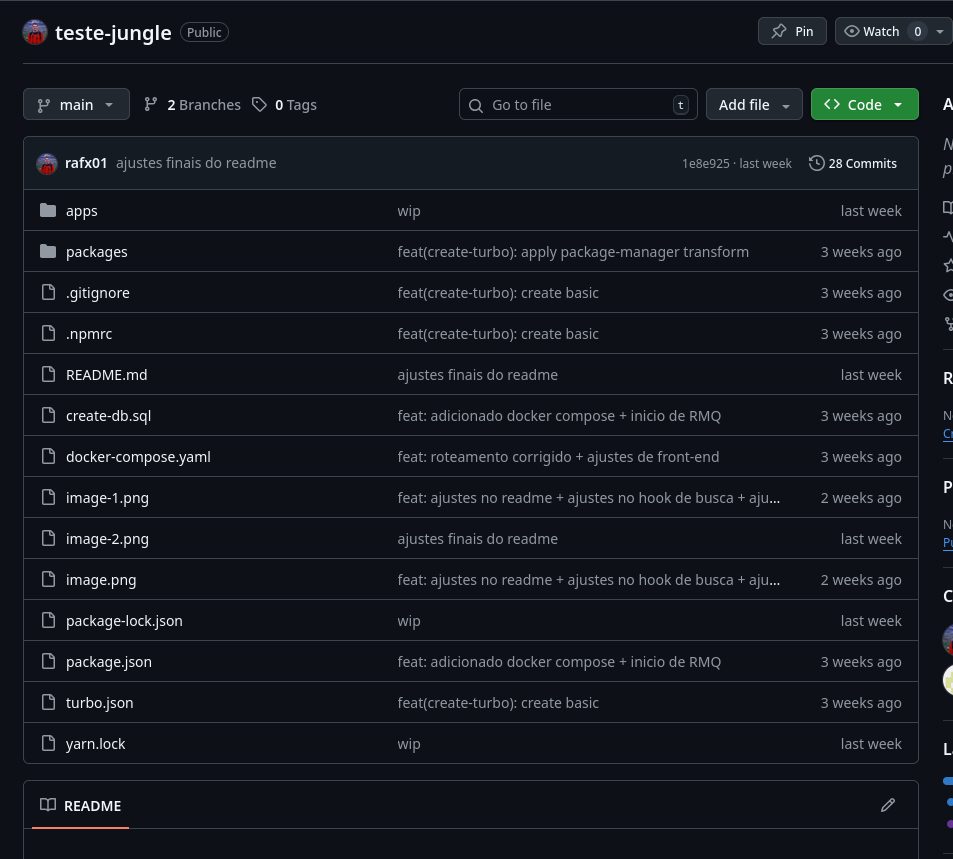Open the docker-compose.yaml file
Viewport: 953px width, 859px height.
tap(138, 457)
